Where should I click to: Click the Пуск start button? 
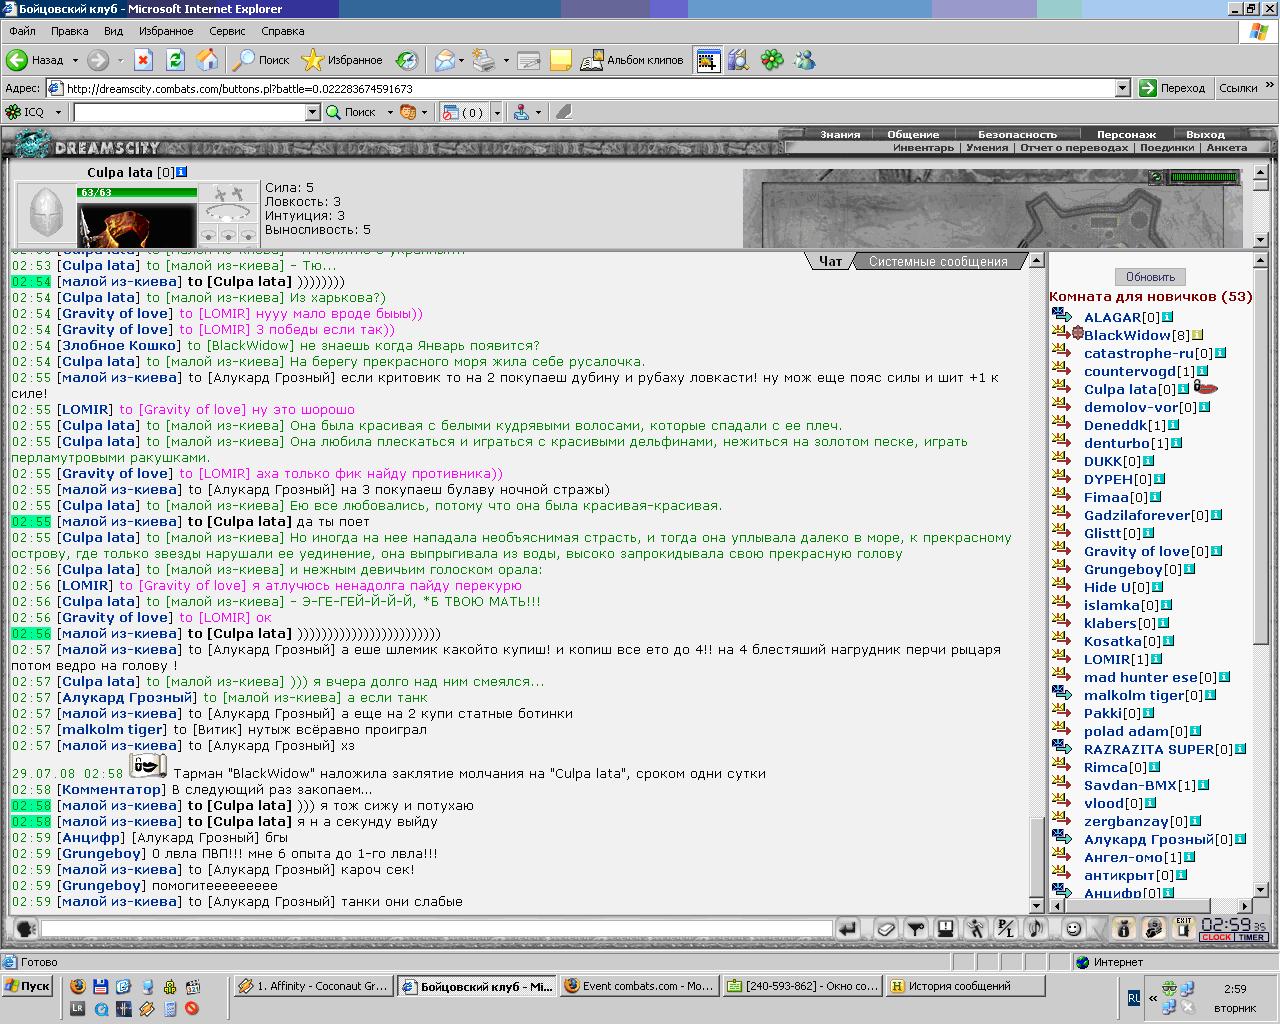pos(28,986)
